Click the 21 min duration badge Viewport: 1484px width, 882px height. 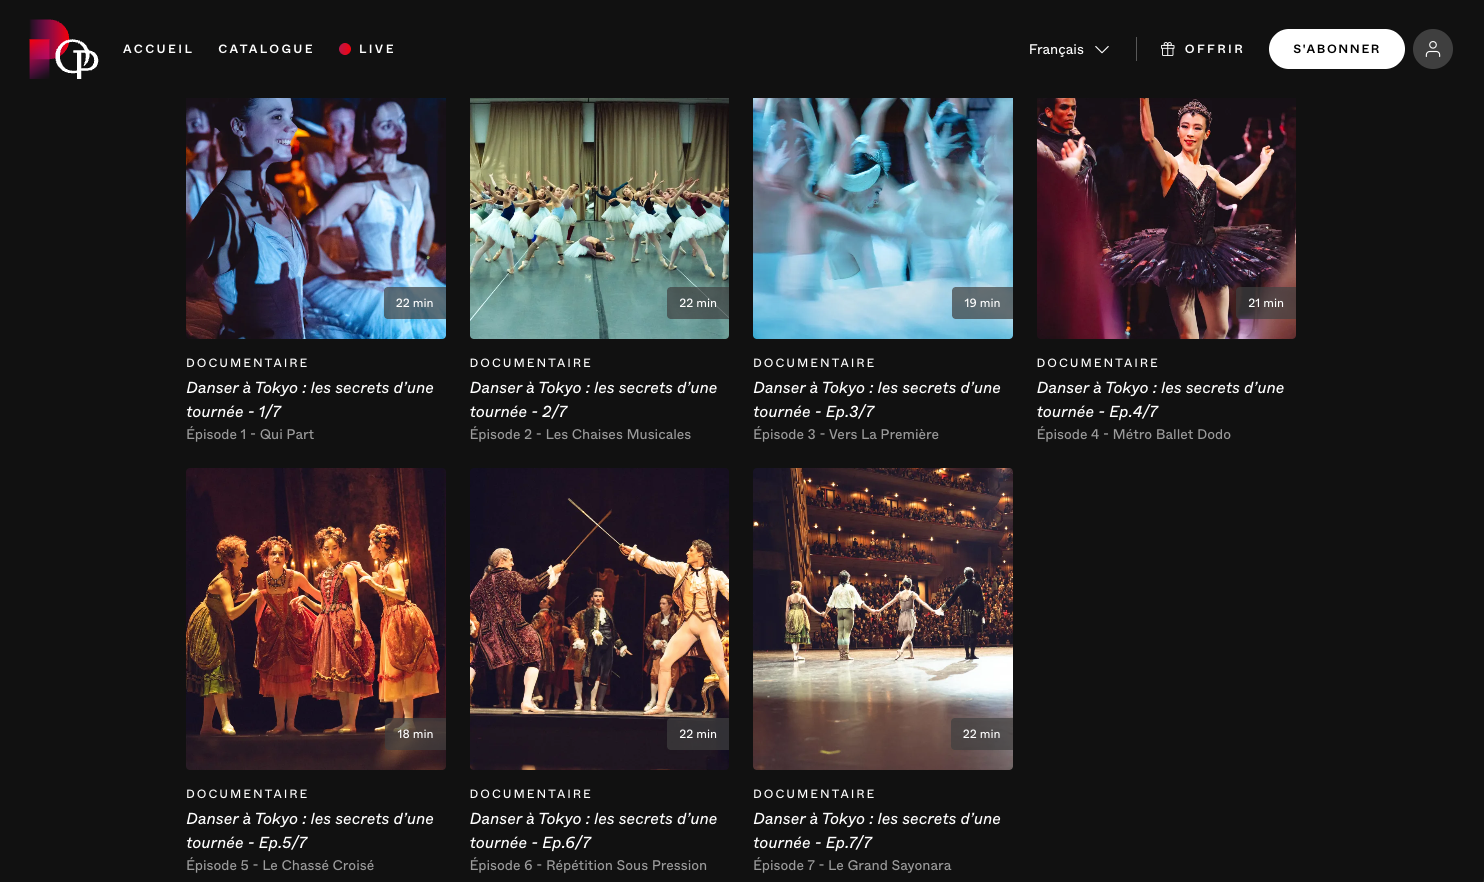(x=1265, y=303)
